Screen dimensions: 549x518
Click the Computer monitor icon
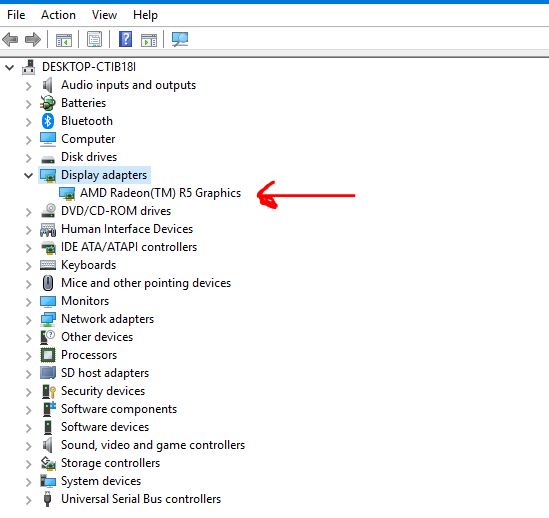click(48, 139)
